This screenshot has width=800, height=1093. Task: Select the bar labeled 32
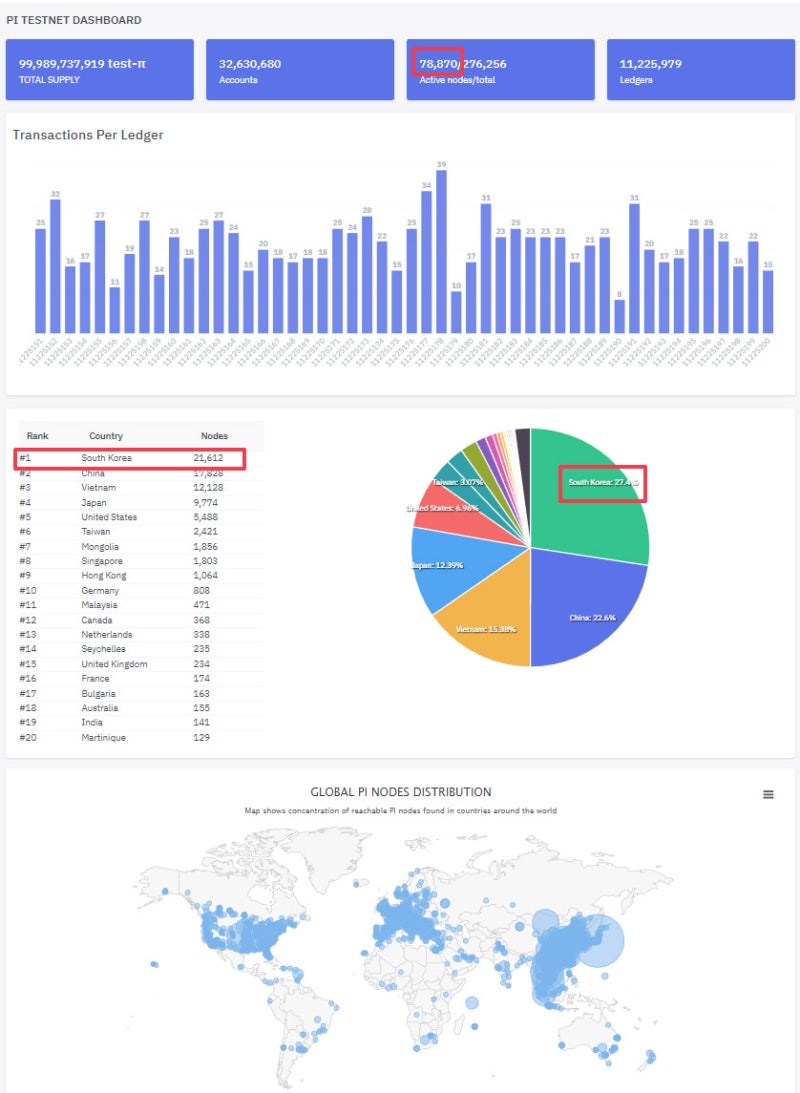pyautogui.click(x=55, y=266)
